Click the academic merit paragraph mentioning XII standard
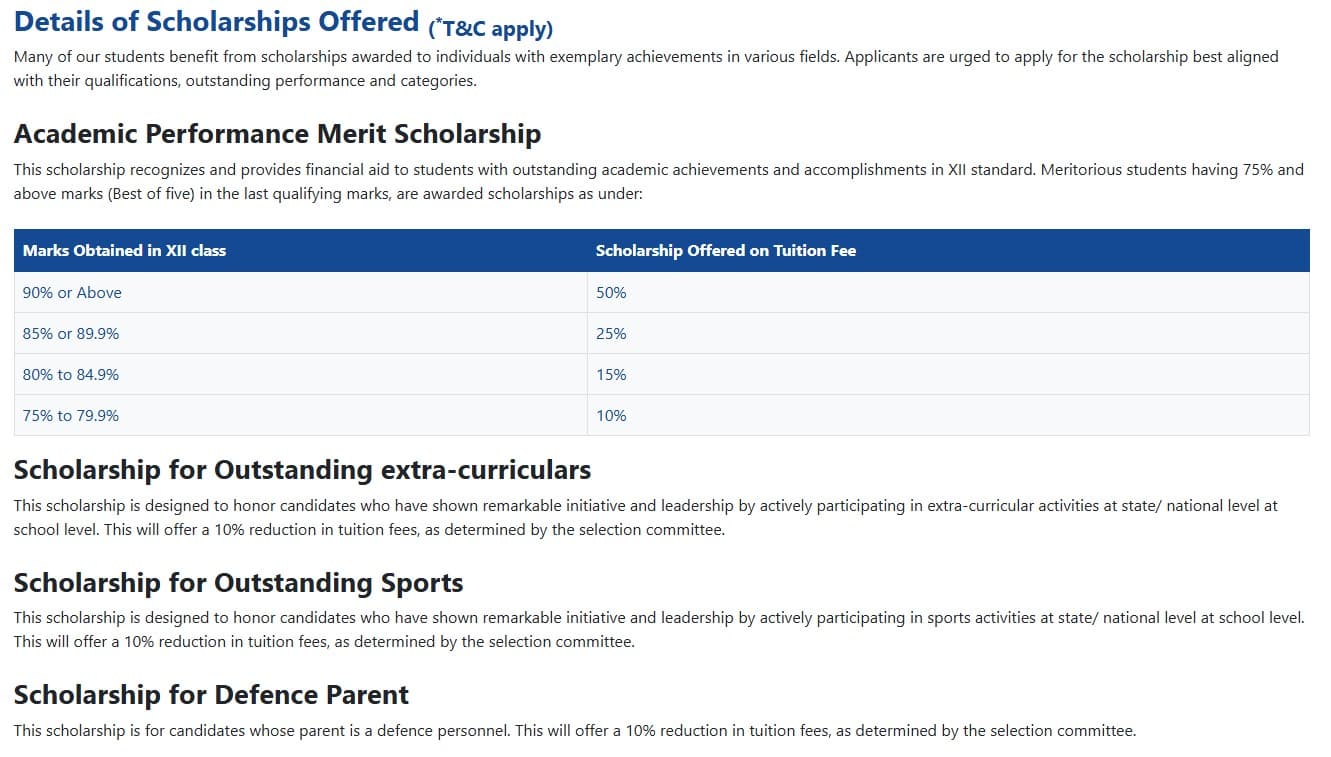The width and height of the screenshot is (1331, 757). (x=658, y=181)
